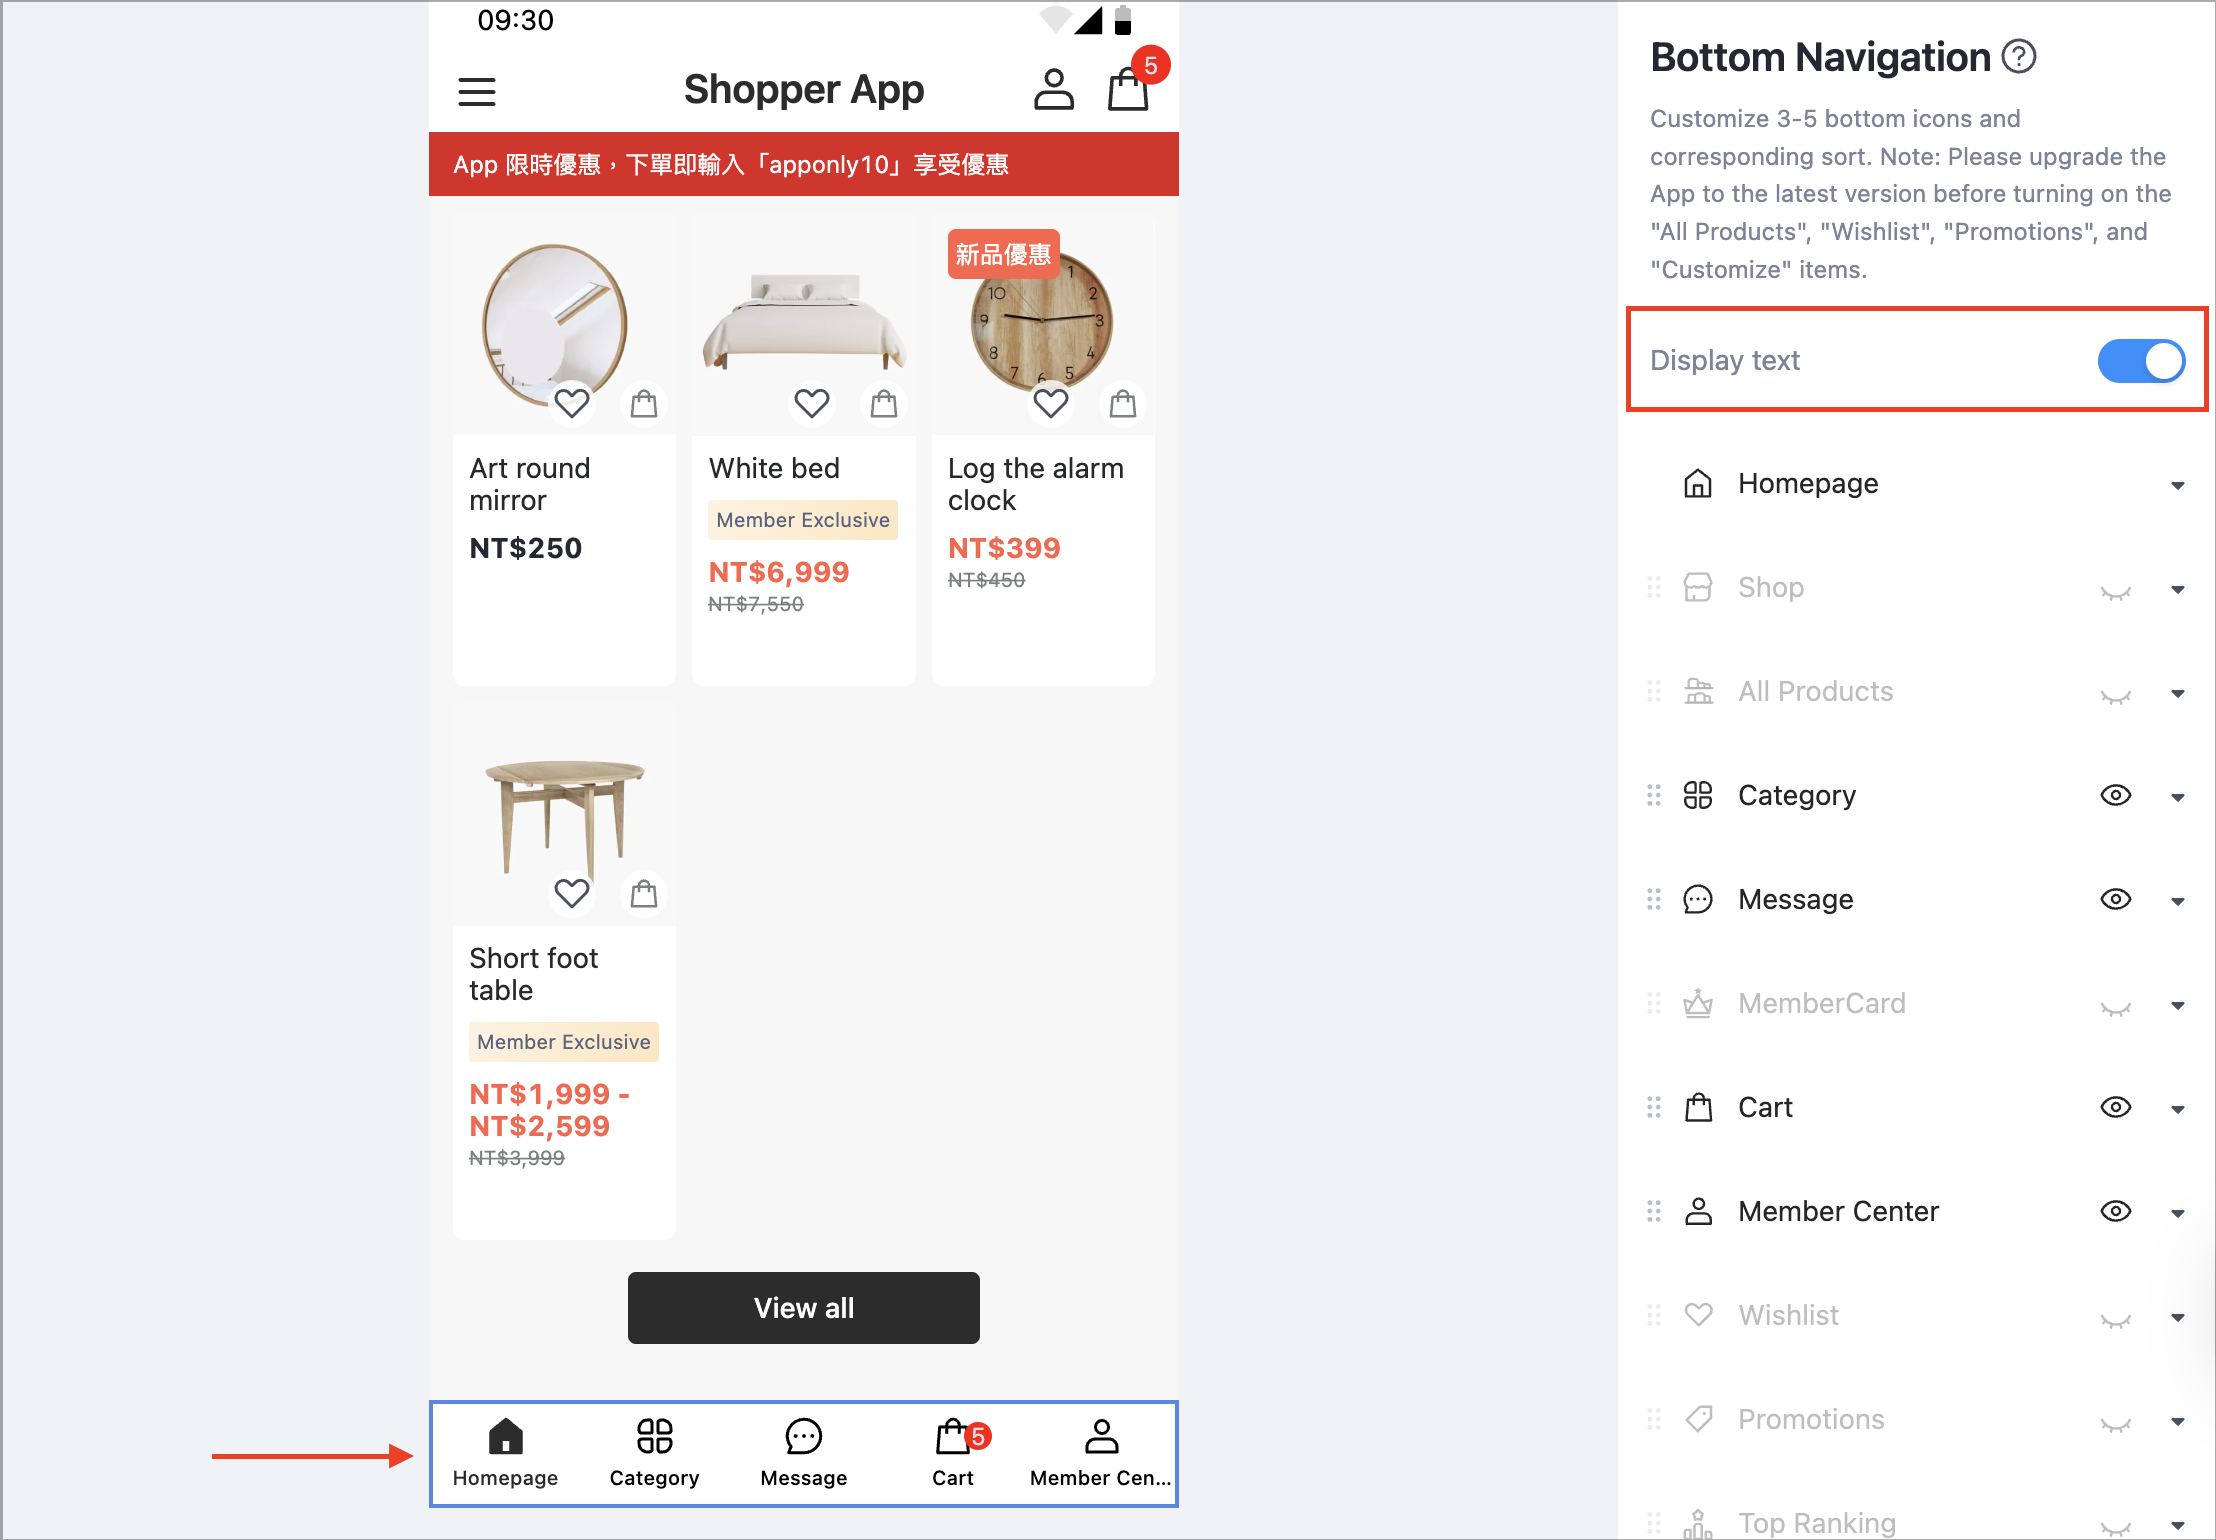Expand the Cart row dropdown arrow
This screenshot has width=2216, height=1540.
[x=2178, y=1110]
